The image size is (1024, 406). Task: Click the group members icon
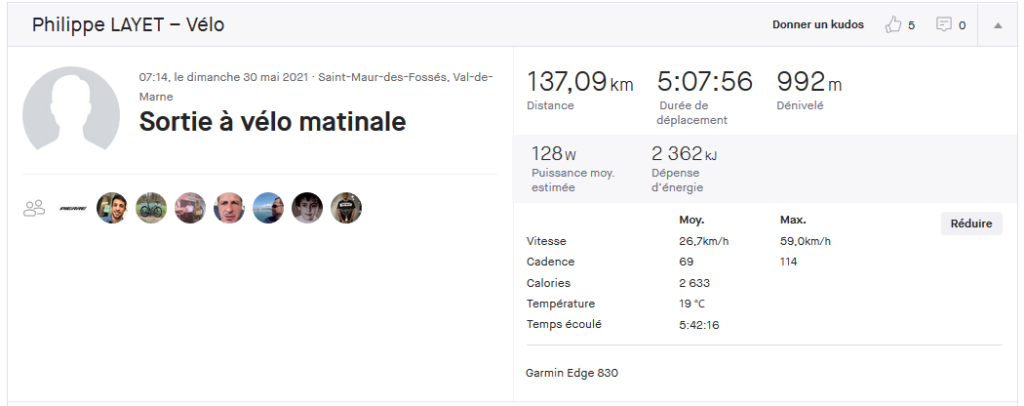pos(34,208)
